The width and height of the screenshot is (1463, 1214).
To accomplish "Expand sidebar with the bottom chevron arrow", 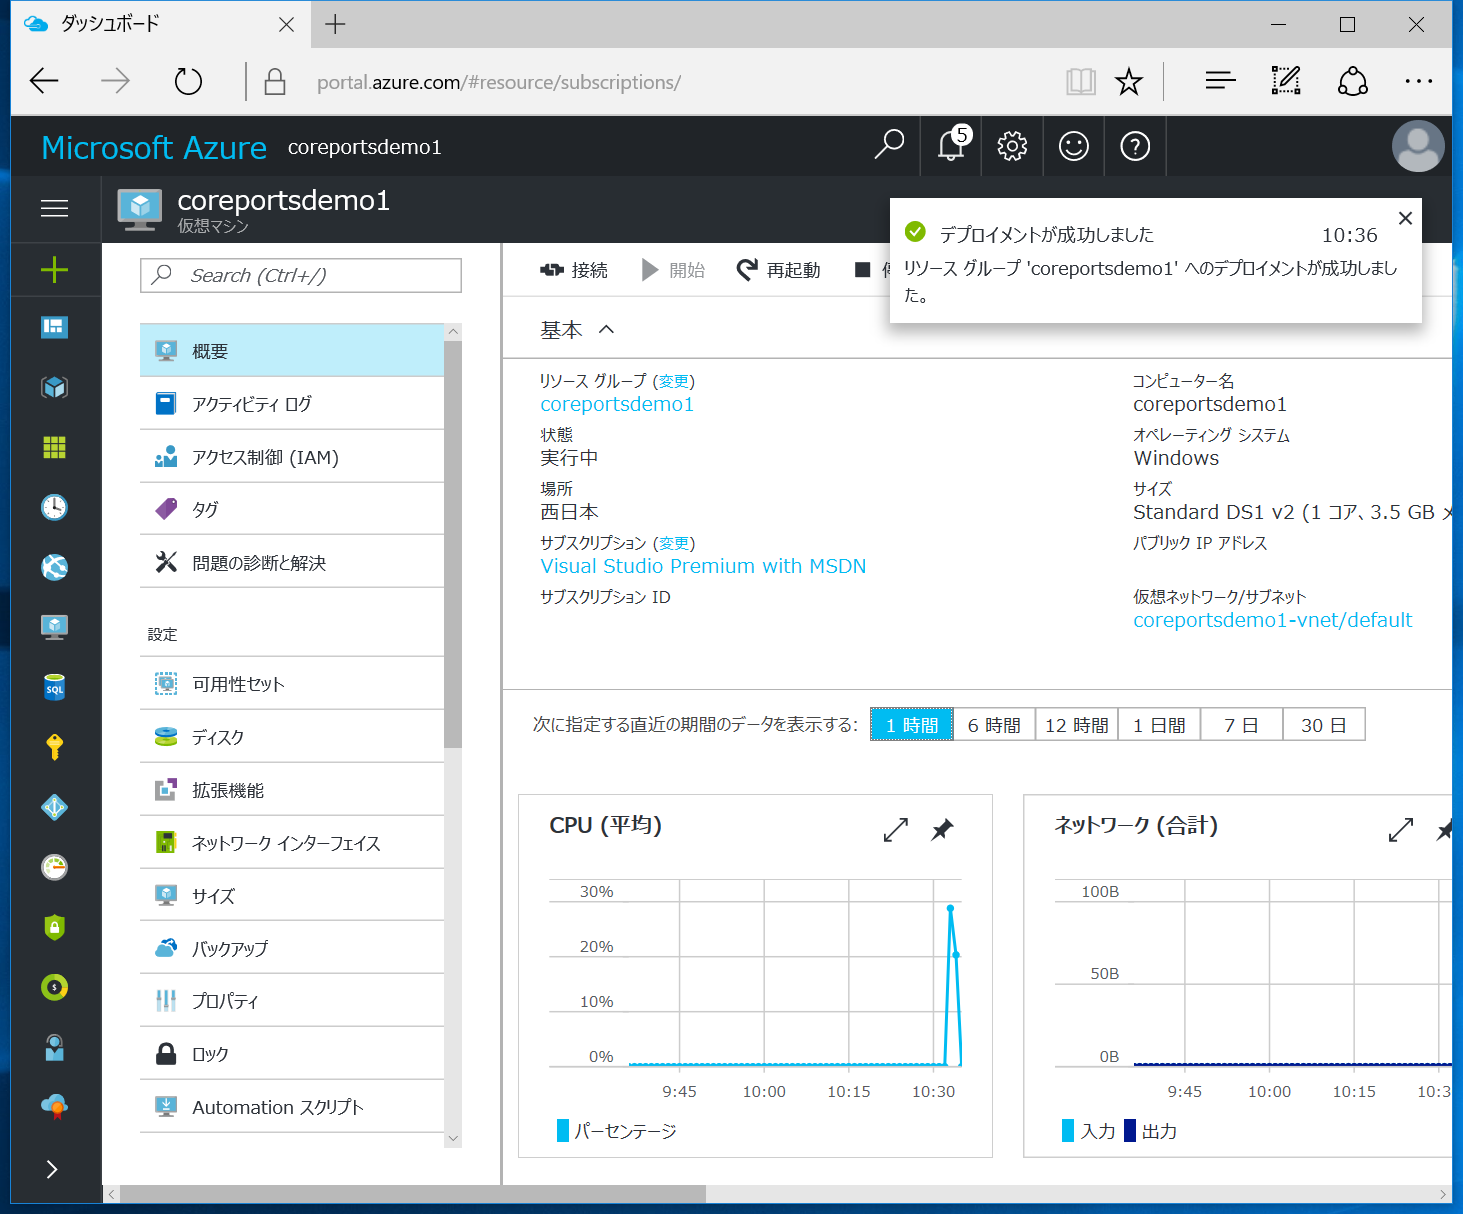I will click(52, 1169).
